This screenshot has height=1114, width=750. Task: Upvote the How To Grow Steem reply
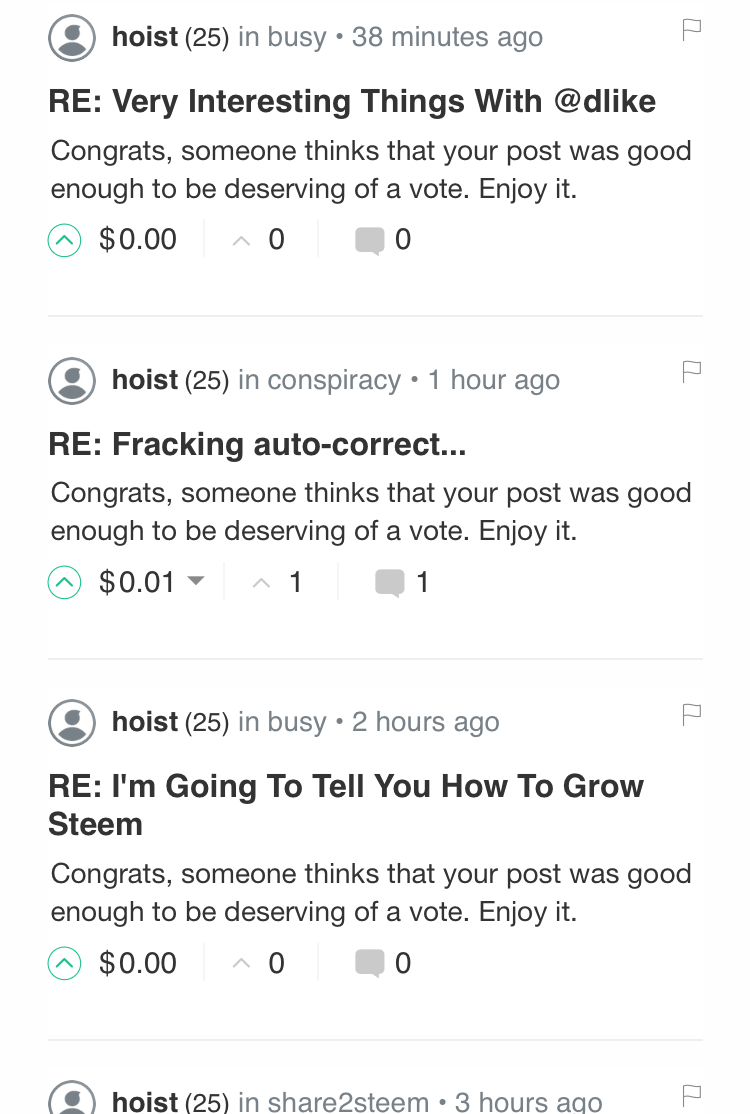pos(65,964)
